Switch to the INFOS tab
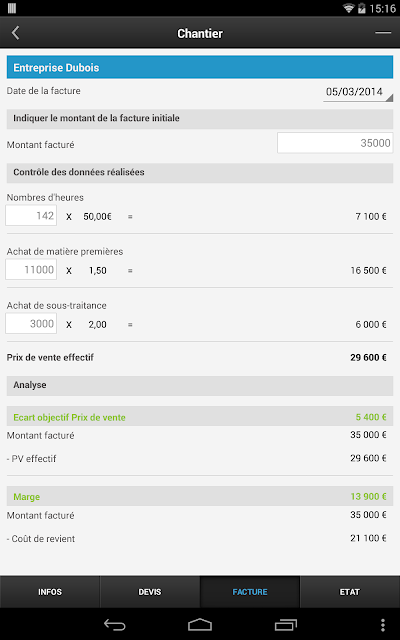 tap(50, 592)
